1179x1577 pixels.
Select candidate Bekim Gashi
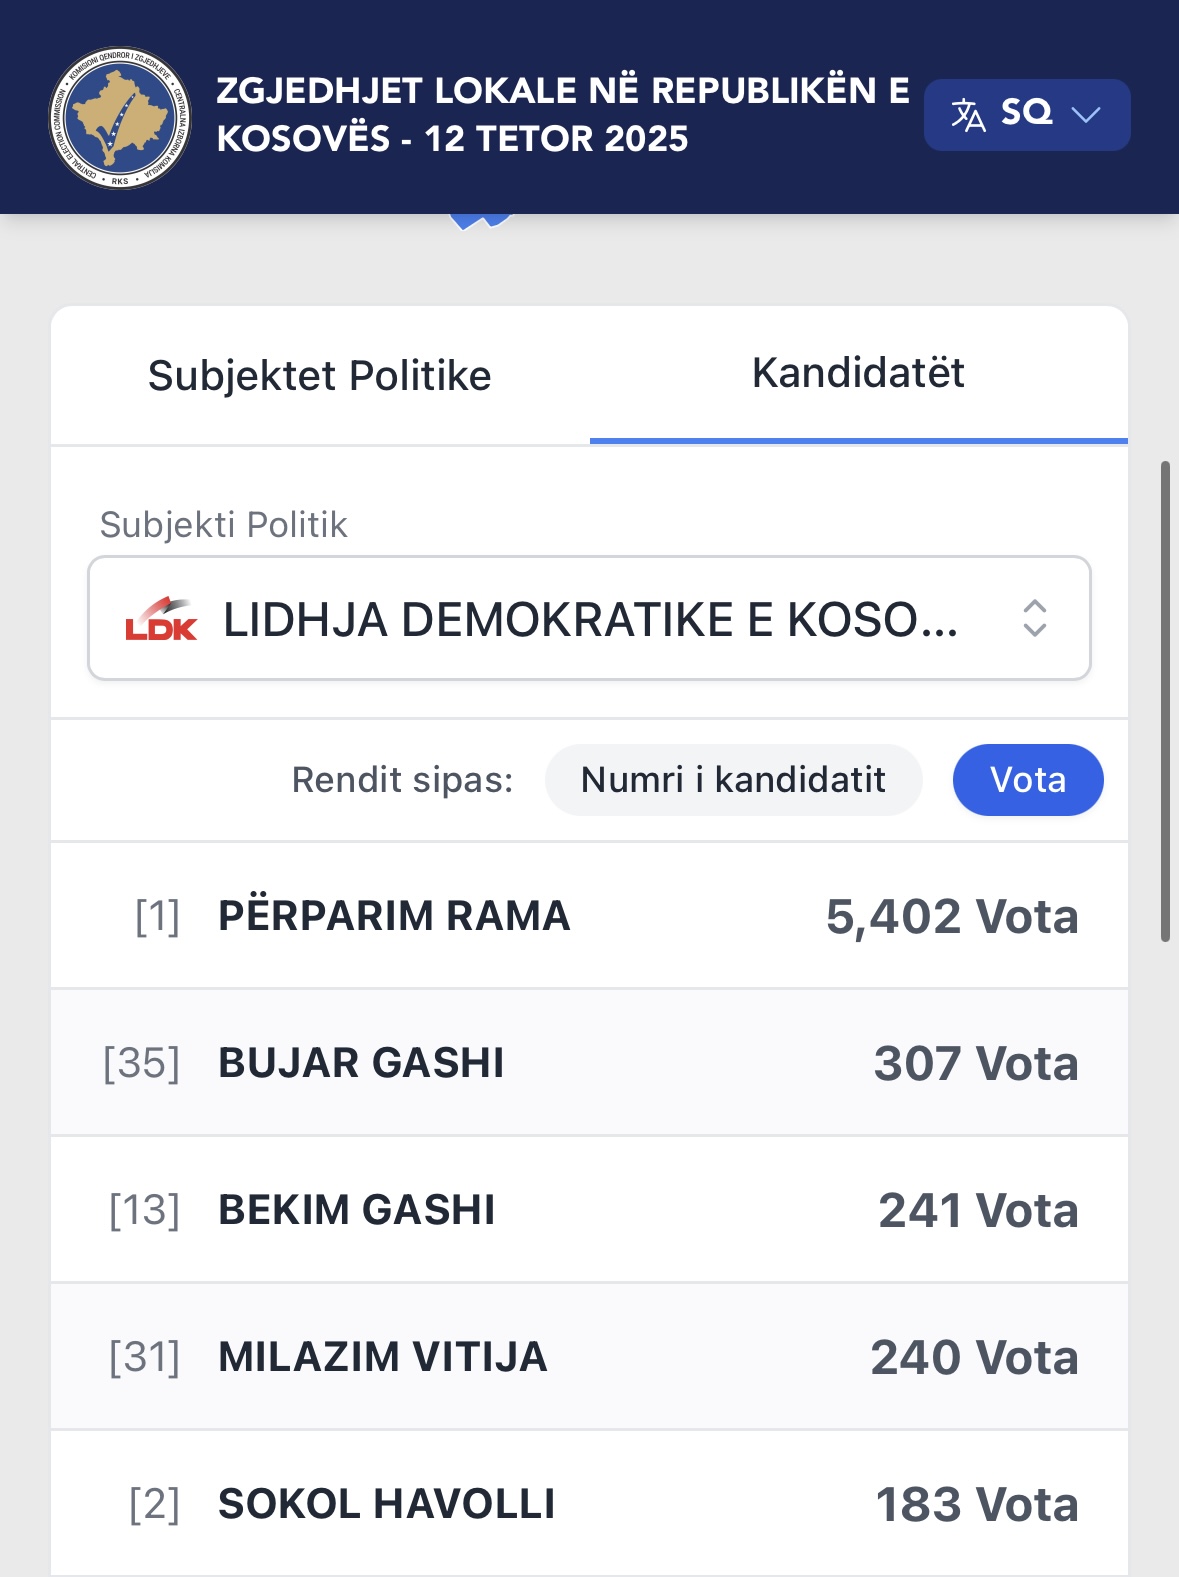point(589,1210)
